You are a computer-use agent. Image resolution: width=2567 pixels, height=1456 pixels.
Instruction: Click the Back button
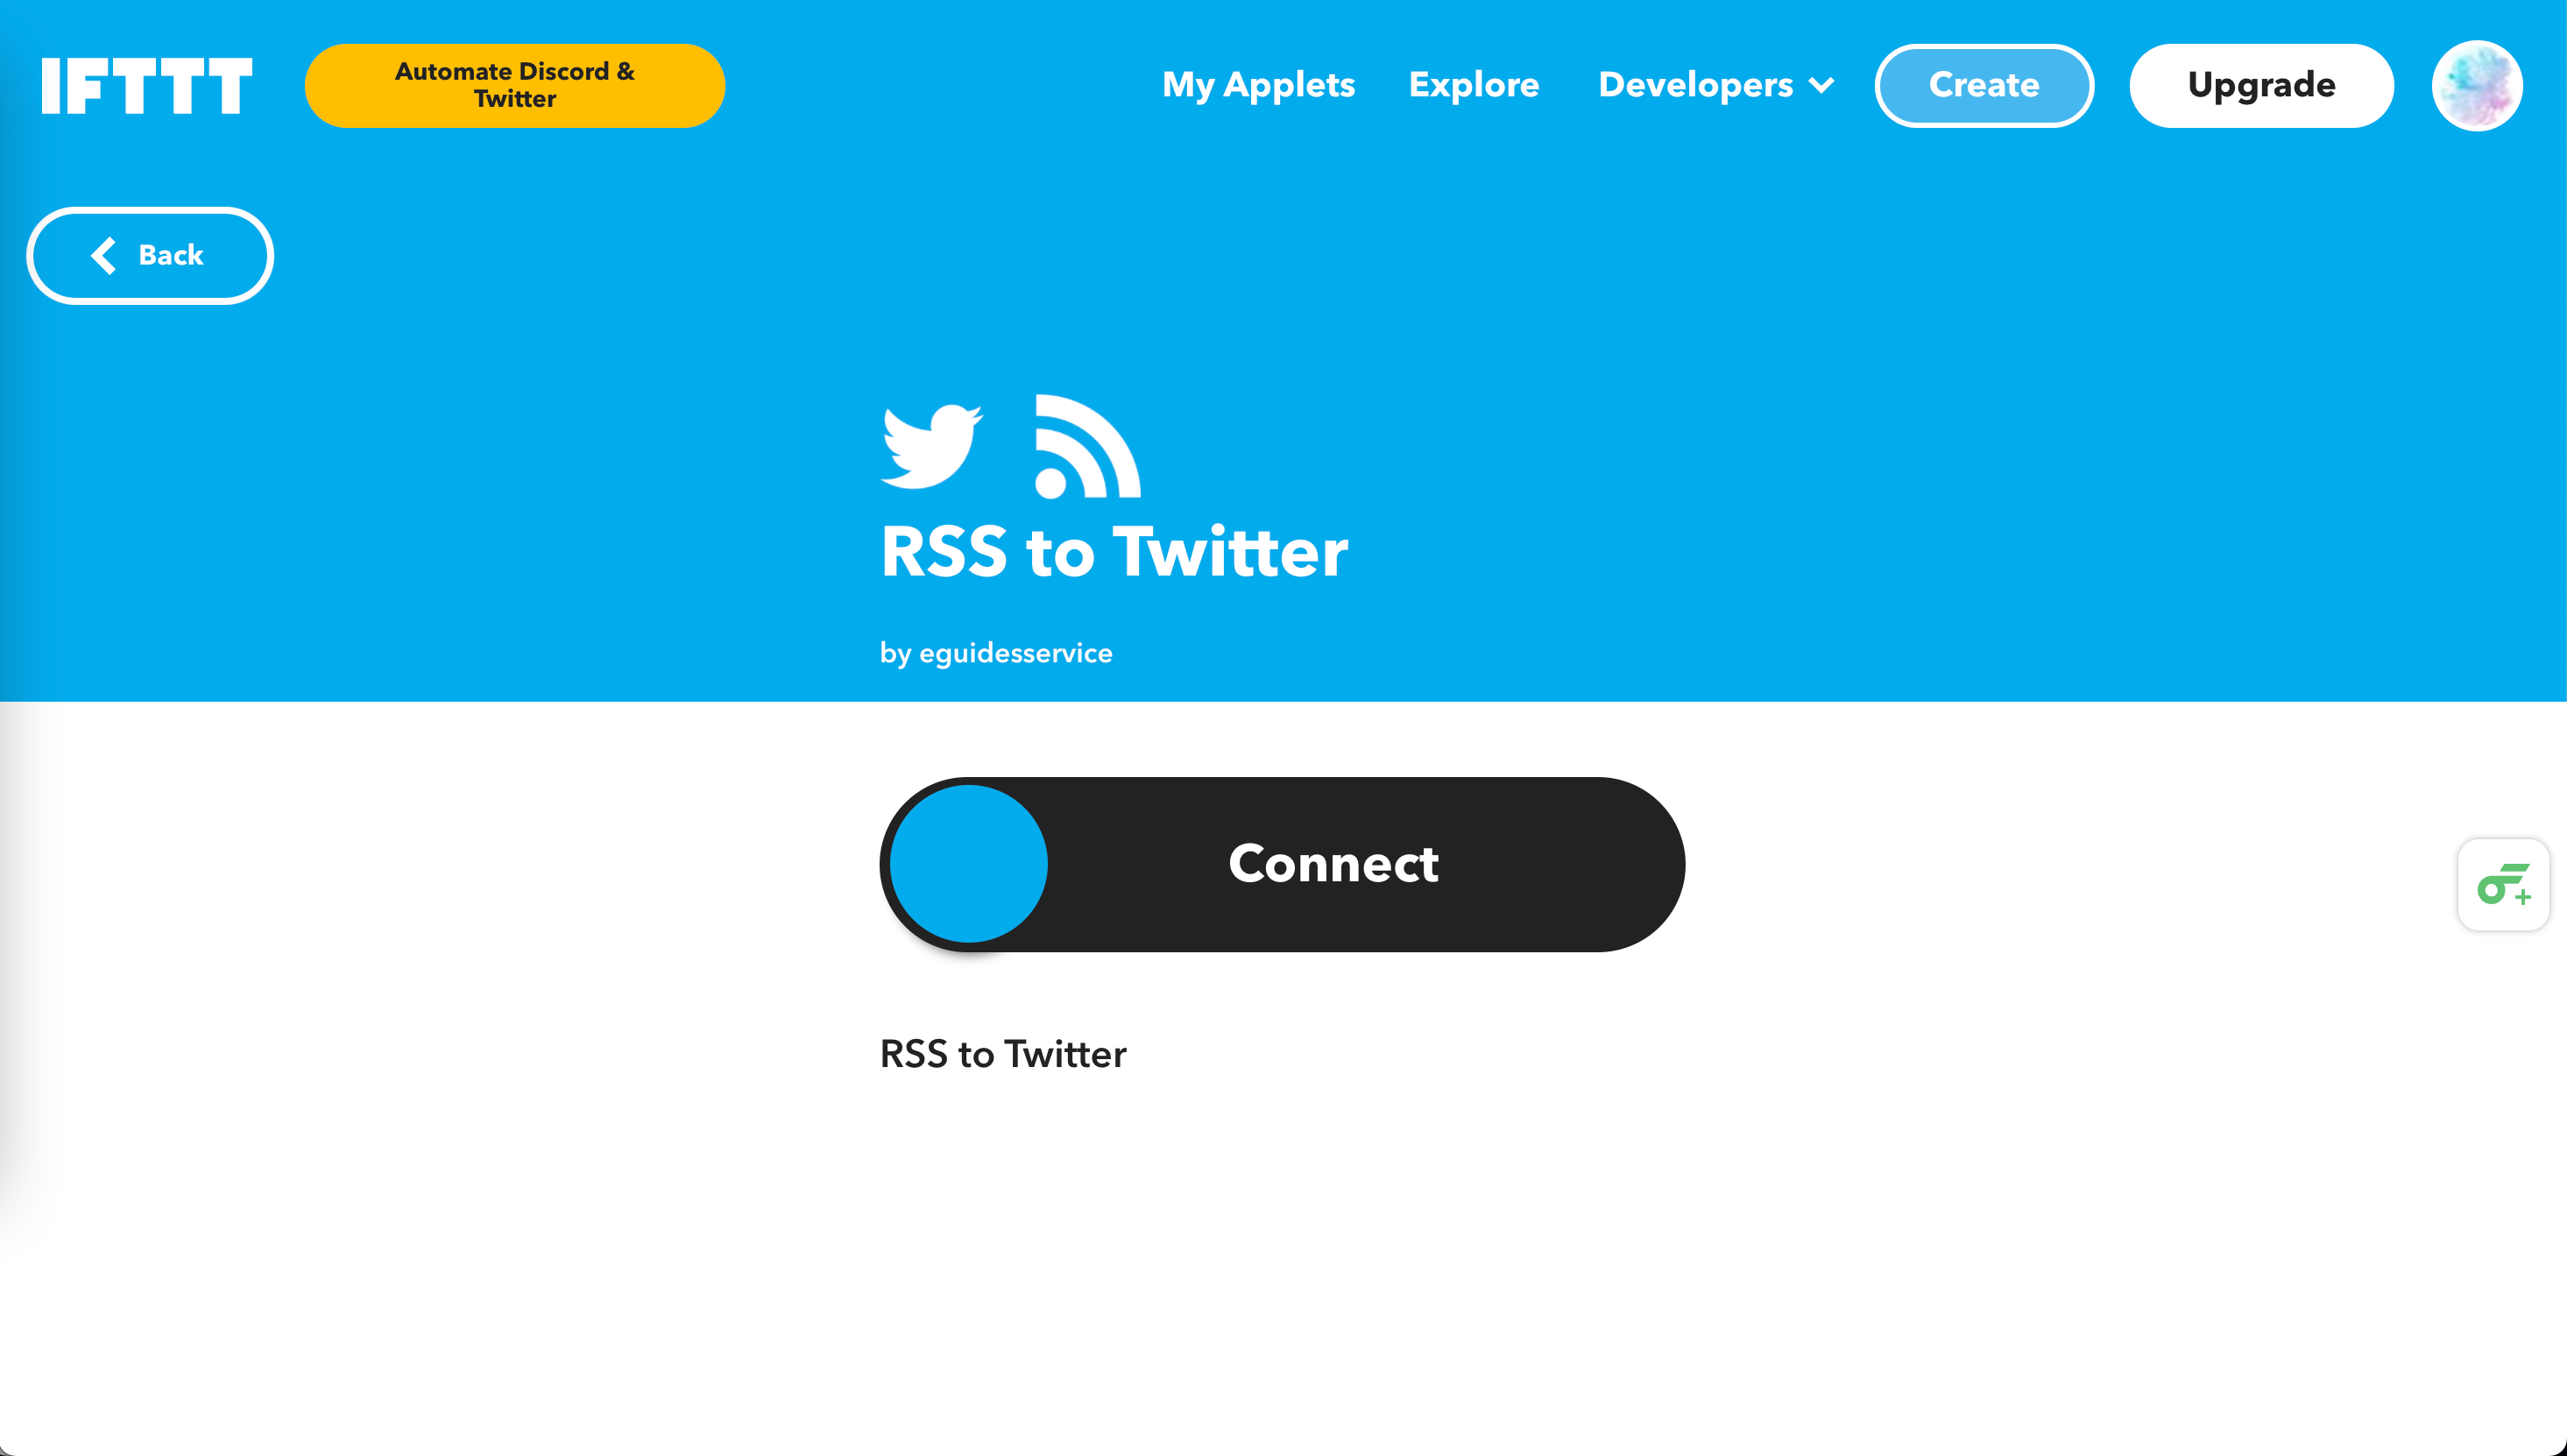tap(148, 254)
